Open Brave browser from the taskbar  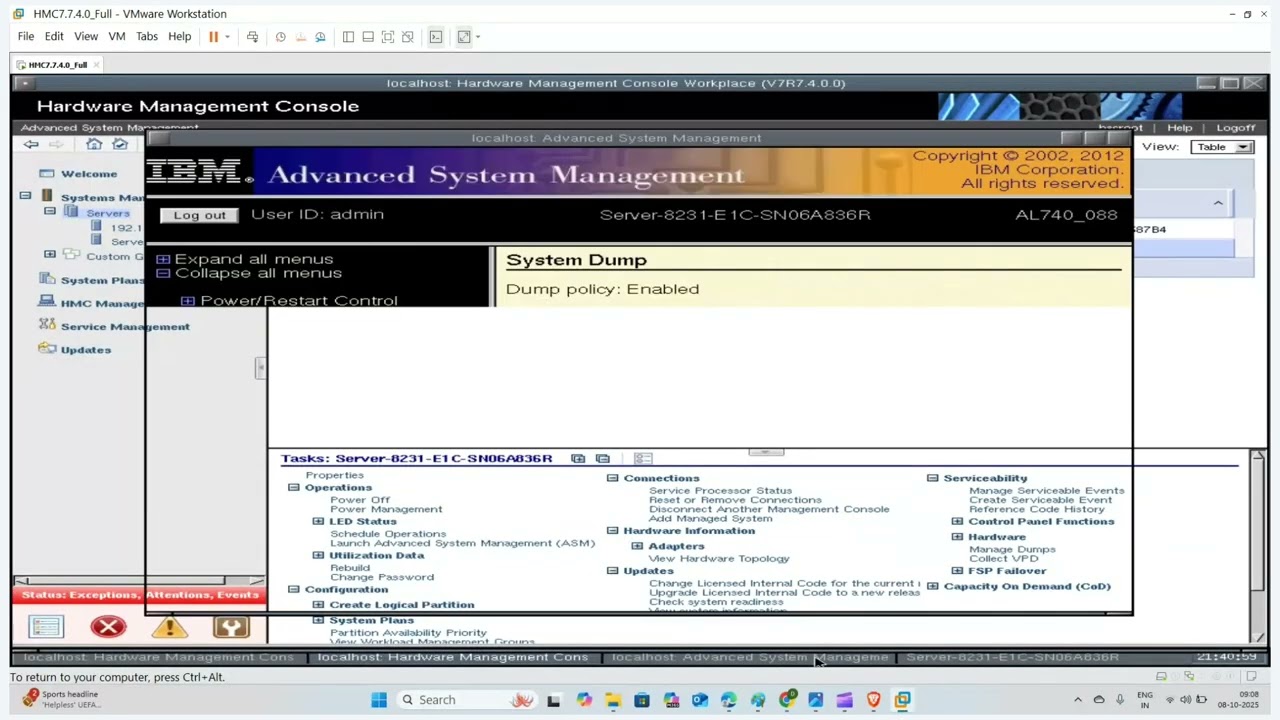pyautogui.click(x=873, y=700)
